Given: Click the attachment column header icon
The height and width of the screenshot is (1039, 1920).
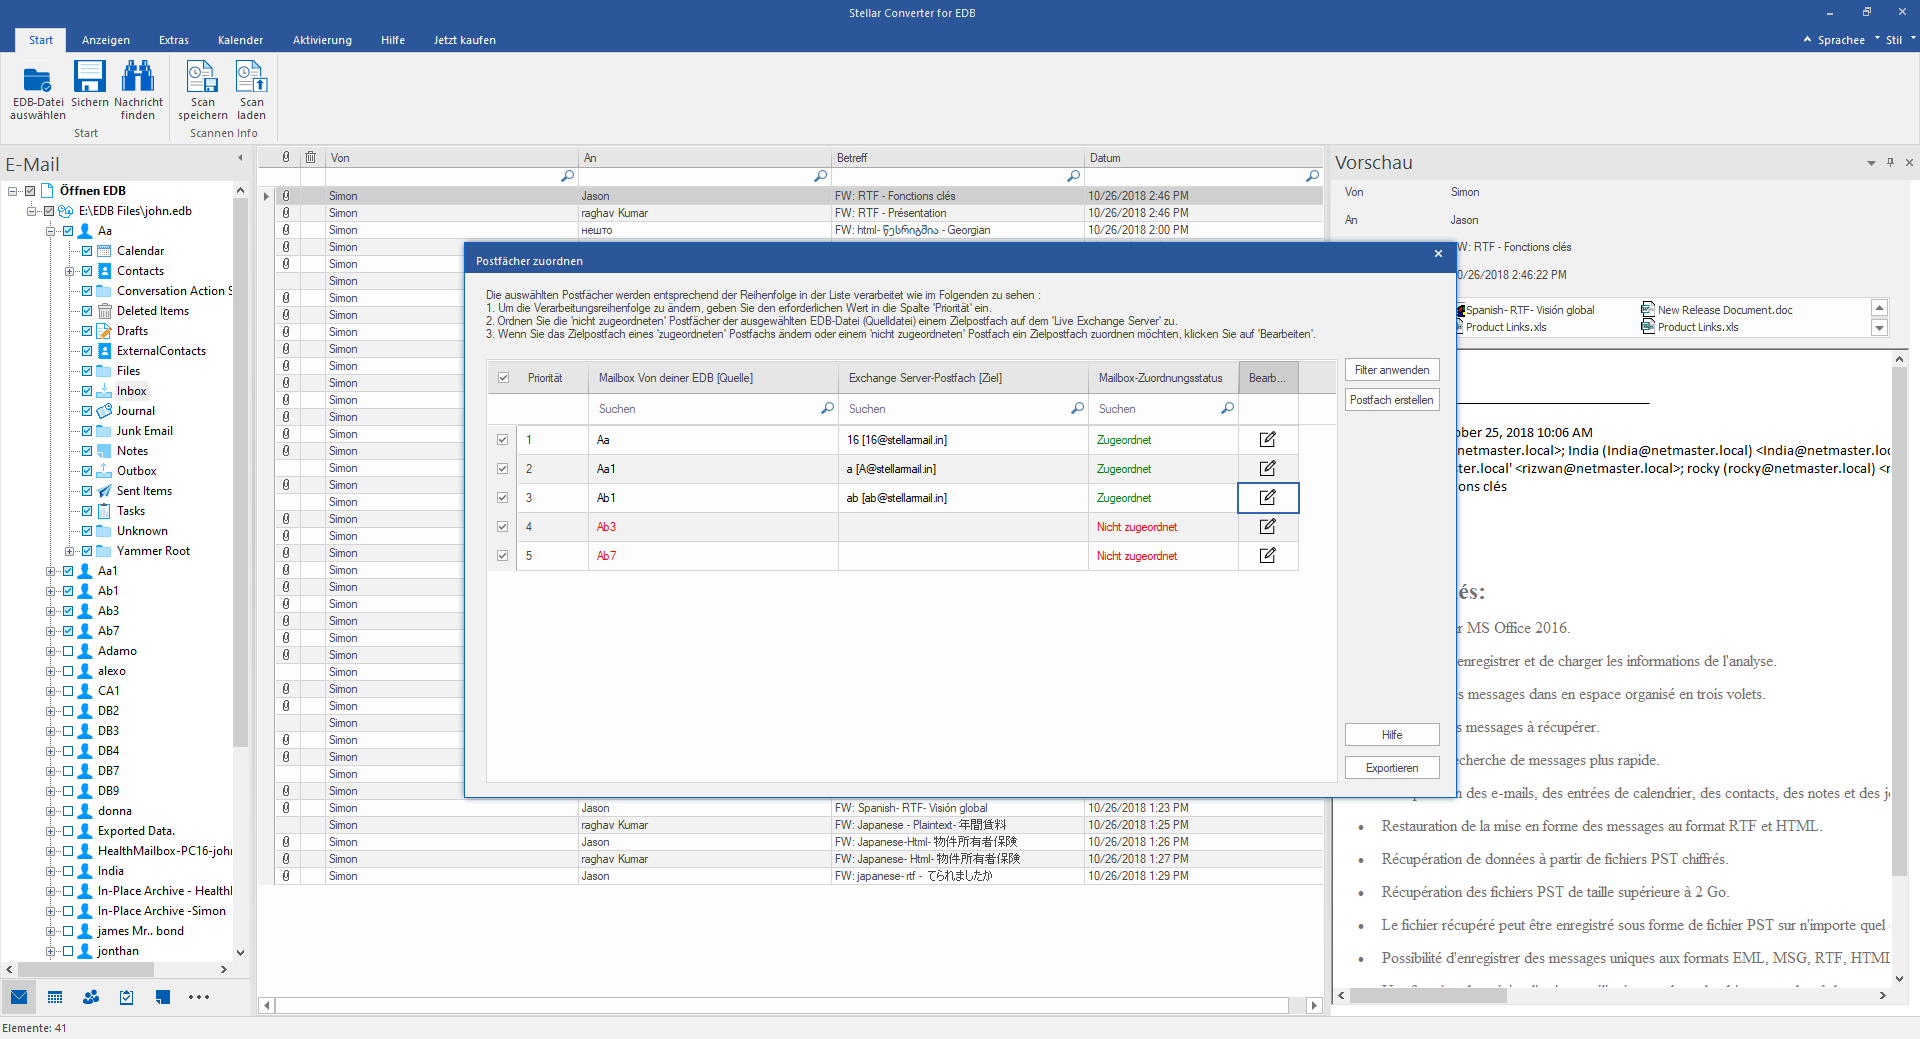Looking at the screenshot, I should click(286, 158).
